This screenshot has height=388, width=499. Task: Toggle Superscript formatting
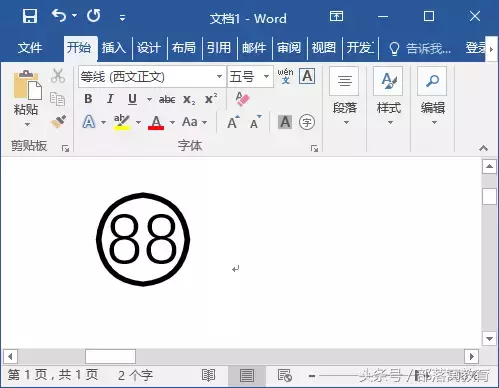[211, 99]
